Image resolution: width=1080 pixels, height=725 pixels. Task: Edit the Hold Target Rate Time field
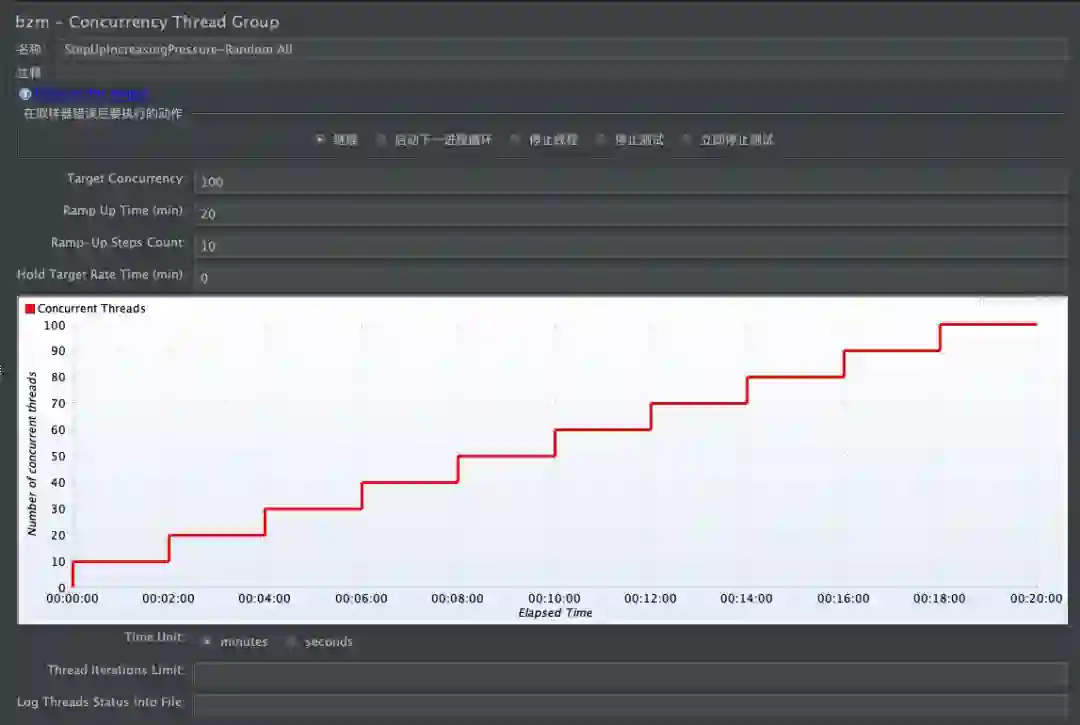631,278
